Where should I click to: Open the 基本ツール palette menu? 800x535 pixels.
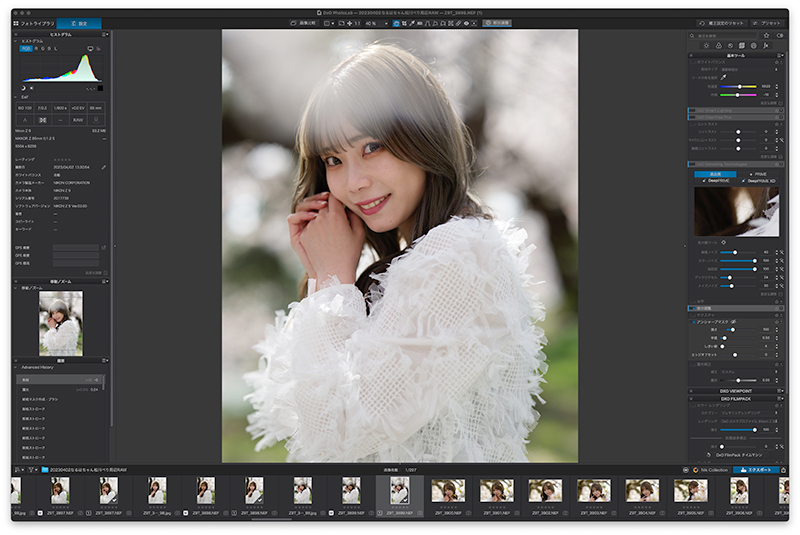[780, 55]
